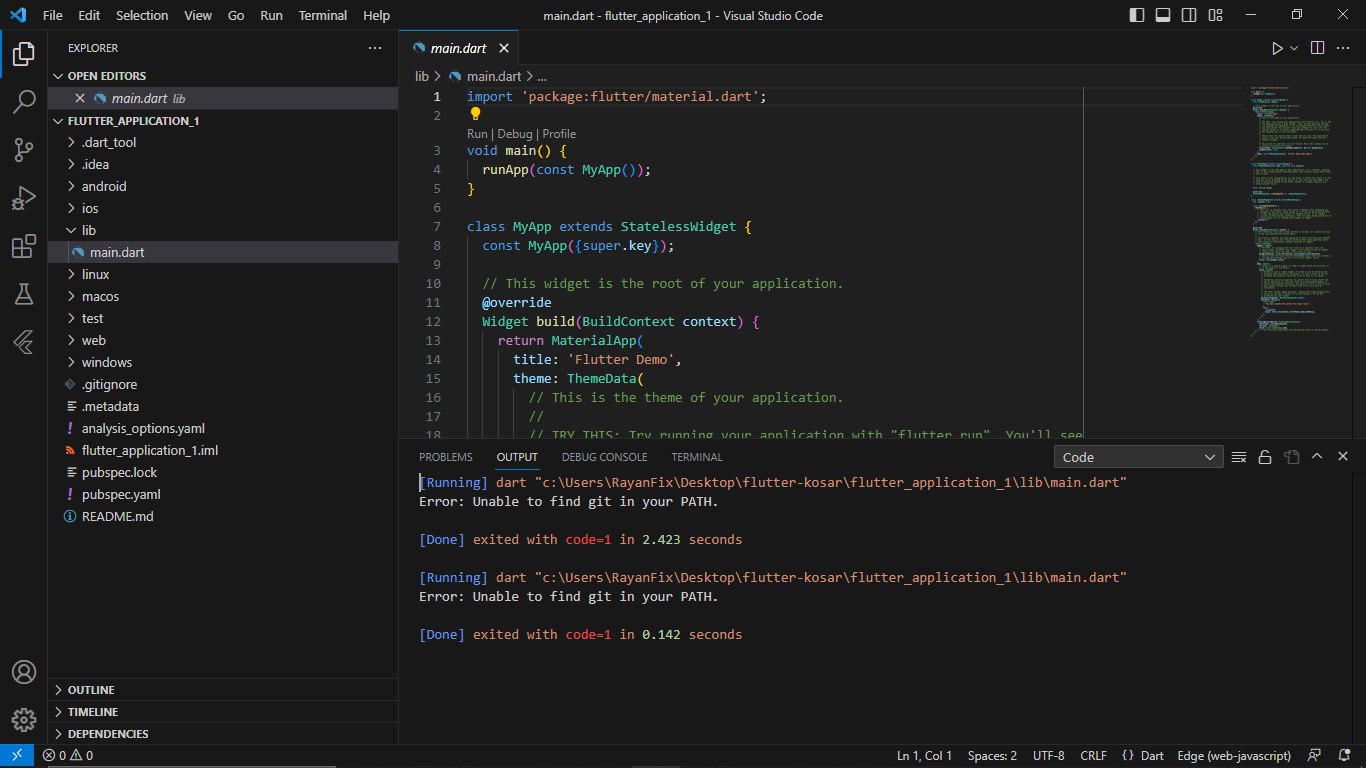Click the Explorer more actions ellipsis
Image resolution: width=1366 pixels, height=768 pixels.
pyautogui.click(x=375, y=48)
